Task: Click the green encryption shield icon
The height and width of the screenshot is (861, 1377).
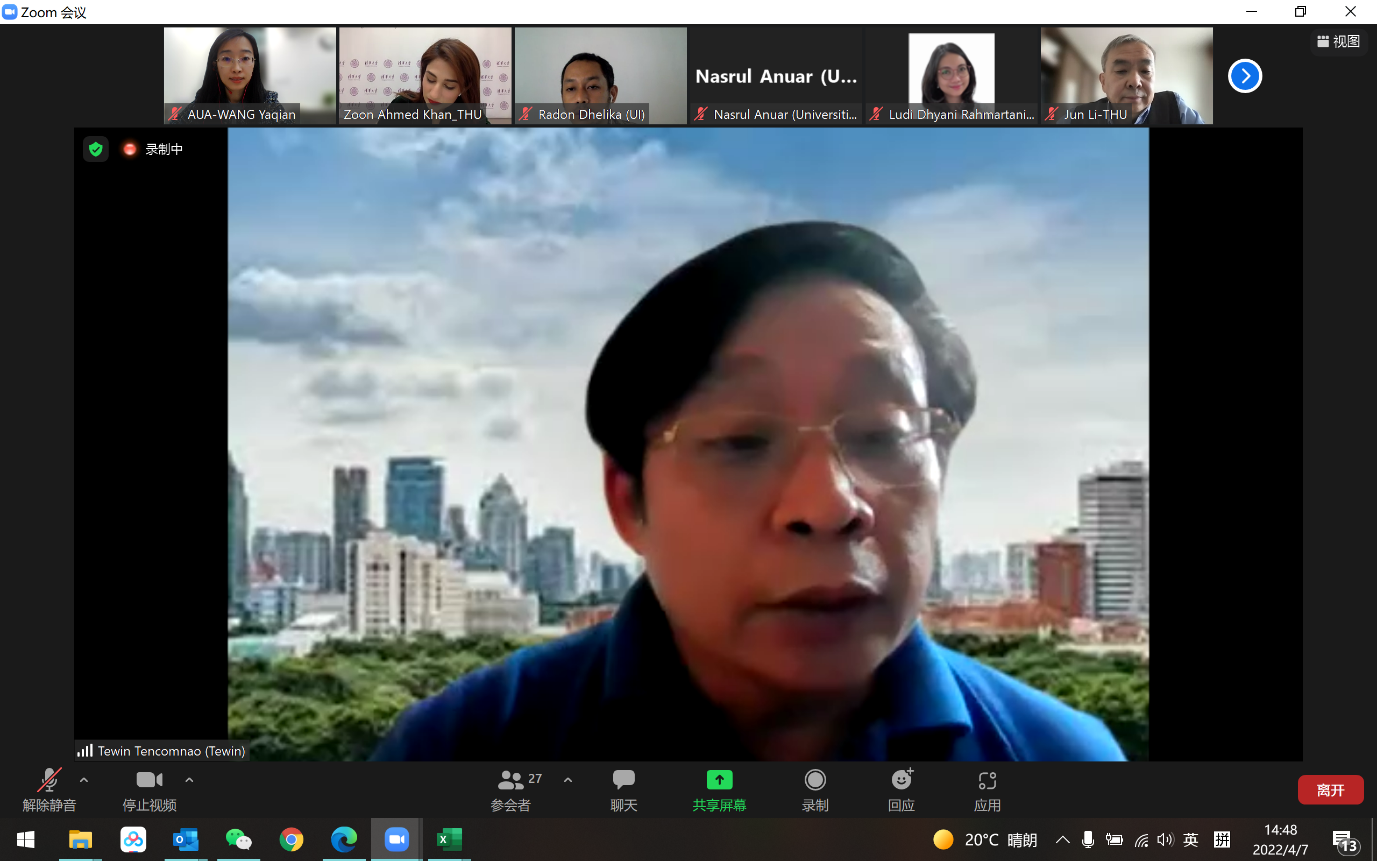Action: coord(96,149)
